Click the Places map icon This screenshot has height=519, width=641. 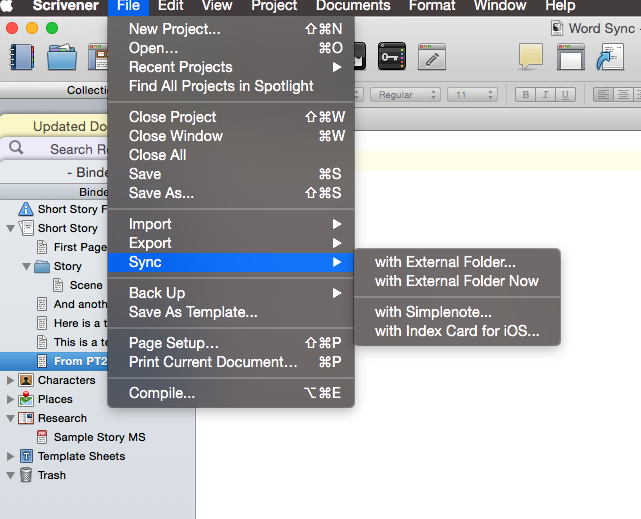click(26, 399)
